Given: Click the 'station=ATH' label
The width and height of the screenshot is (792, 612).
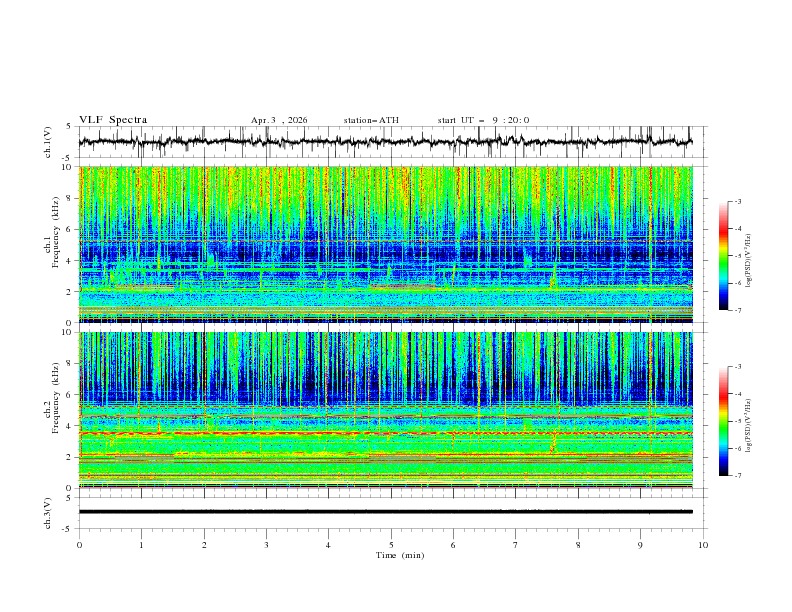Looking at the screenshot, I should pyautogui.click(x=371, y=120).
